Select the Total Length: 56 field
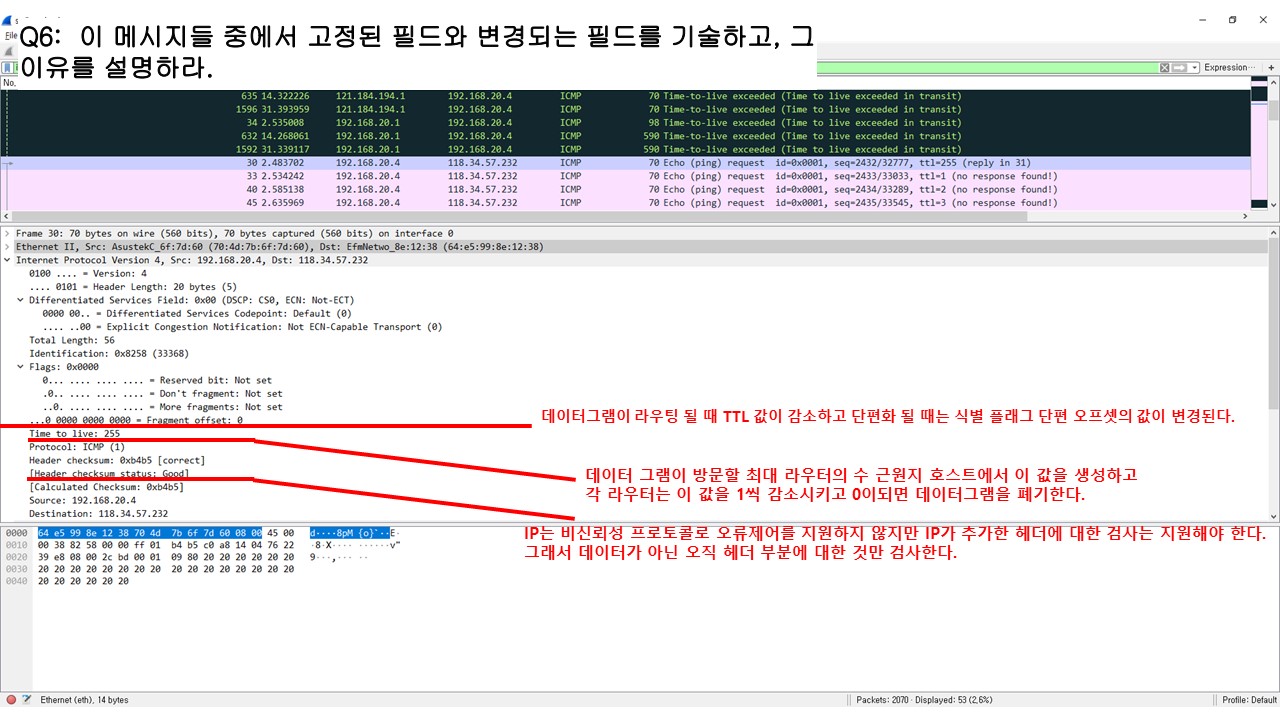1280x720 pixels. tap(72, 340)
